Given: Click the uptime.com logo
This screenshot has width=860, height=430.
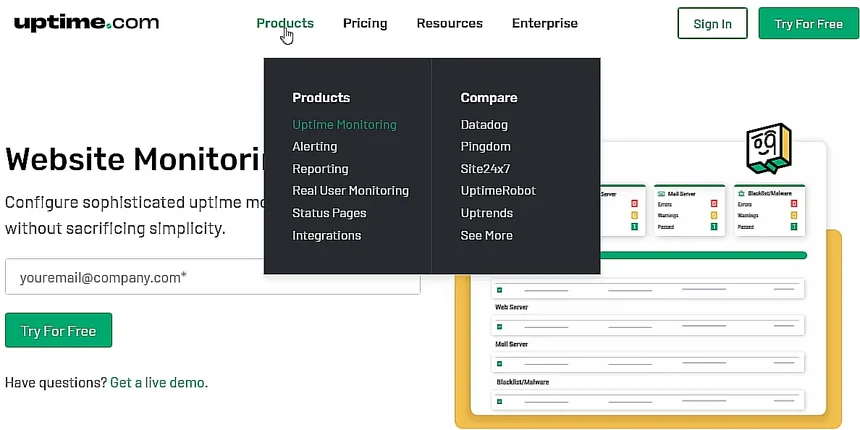Looking at the screenshot, I should click(x=87, y=23).
